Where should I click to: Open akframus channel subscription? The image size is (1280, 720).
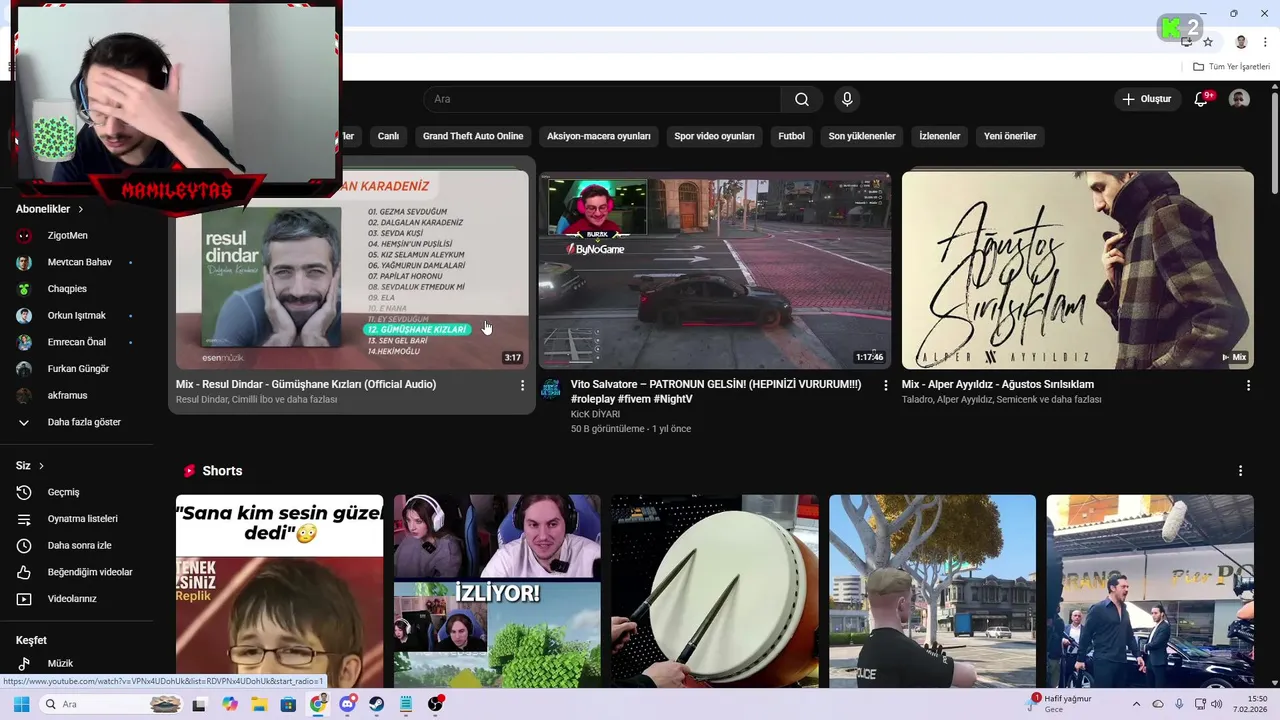point(67,395)
